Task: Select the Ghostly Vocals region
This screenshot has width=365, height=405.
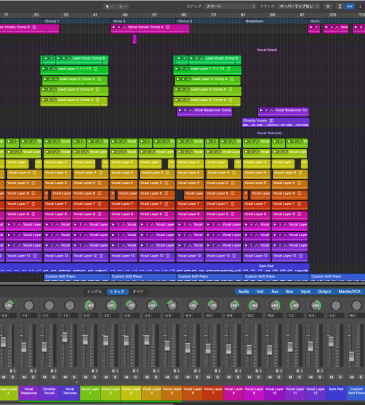Action: [x=276, y=122]
